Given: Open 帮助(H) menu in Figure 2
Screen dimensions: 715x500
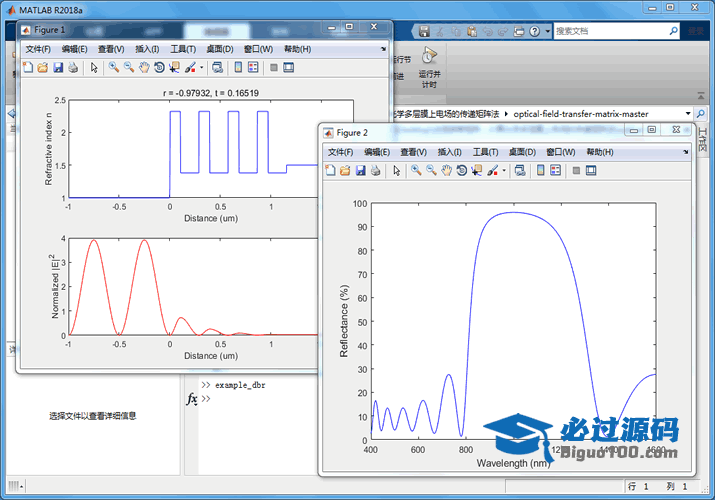Looking at the screenshot, I should point(600,152).
